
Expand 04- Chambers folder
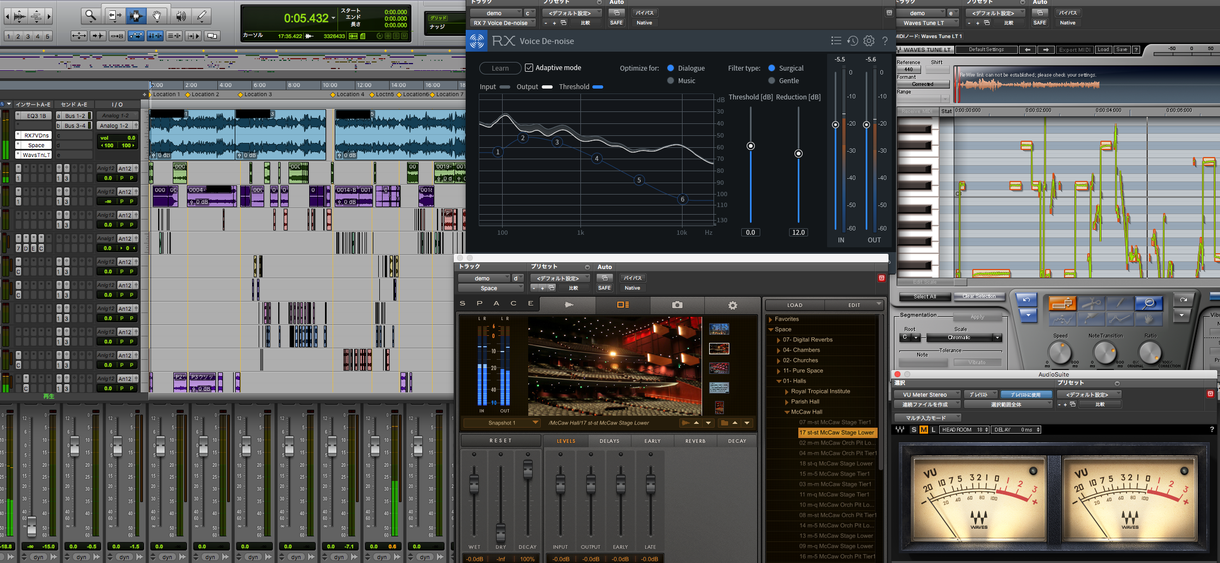click(779, 350)
